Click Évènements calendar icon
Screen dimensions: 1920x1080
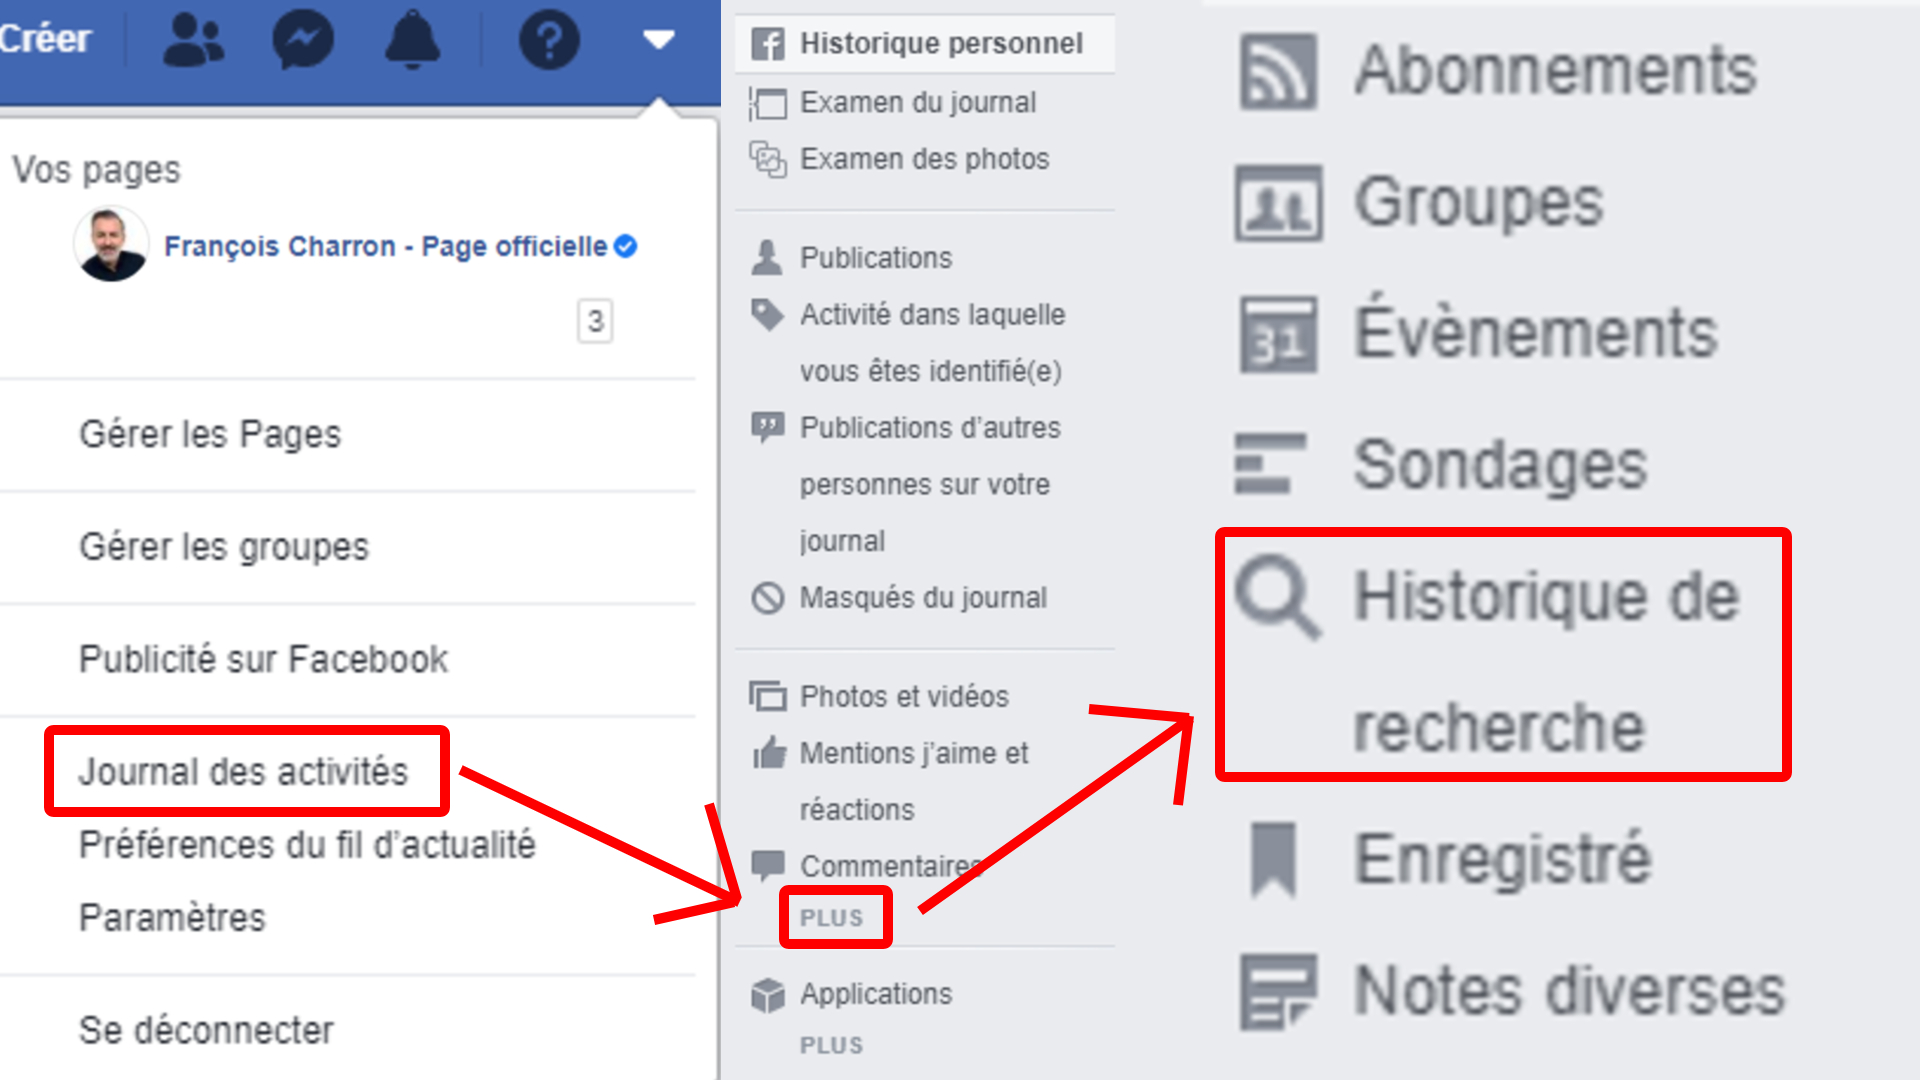tap(1278, 334)
